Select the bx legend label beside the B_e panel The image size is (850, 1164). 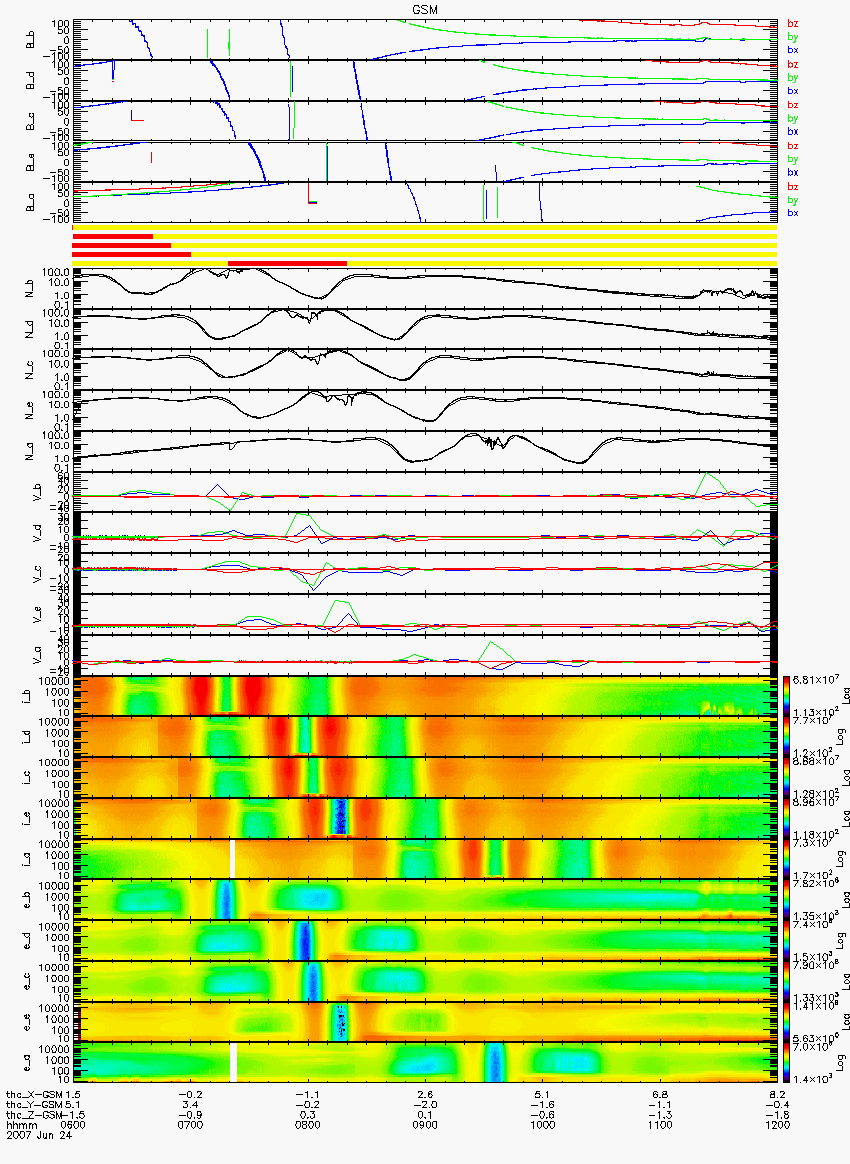(x=793, y=172)
